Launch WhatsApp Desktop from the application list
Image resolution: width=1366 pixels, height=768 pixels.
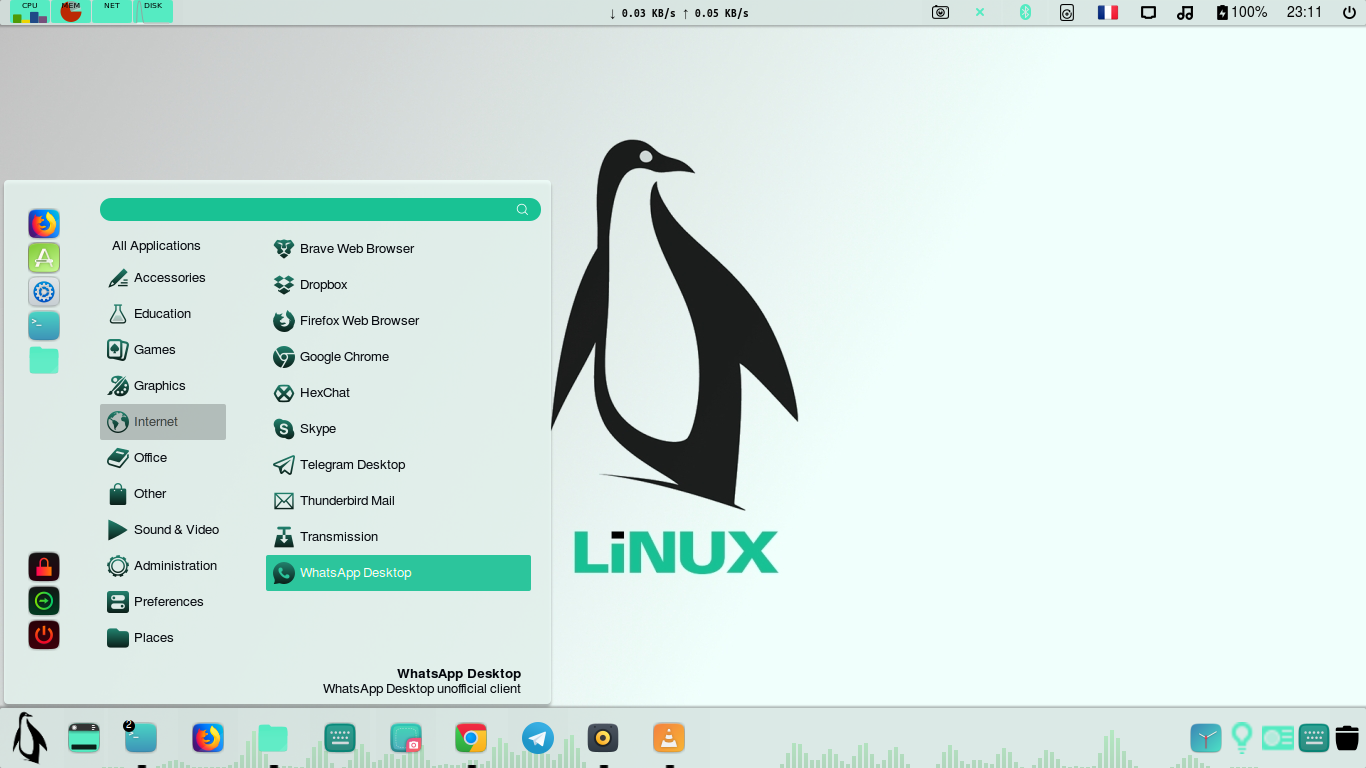pos(398,573)
